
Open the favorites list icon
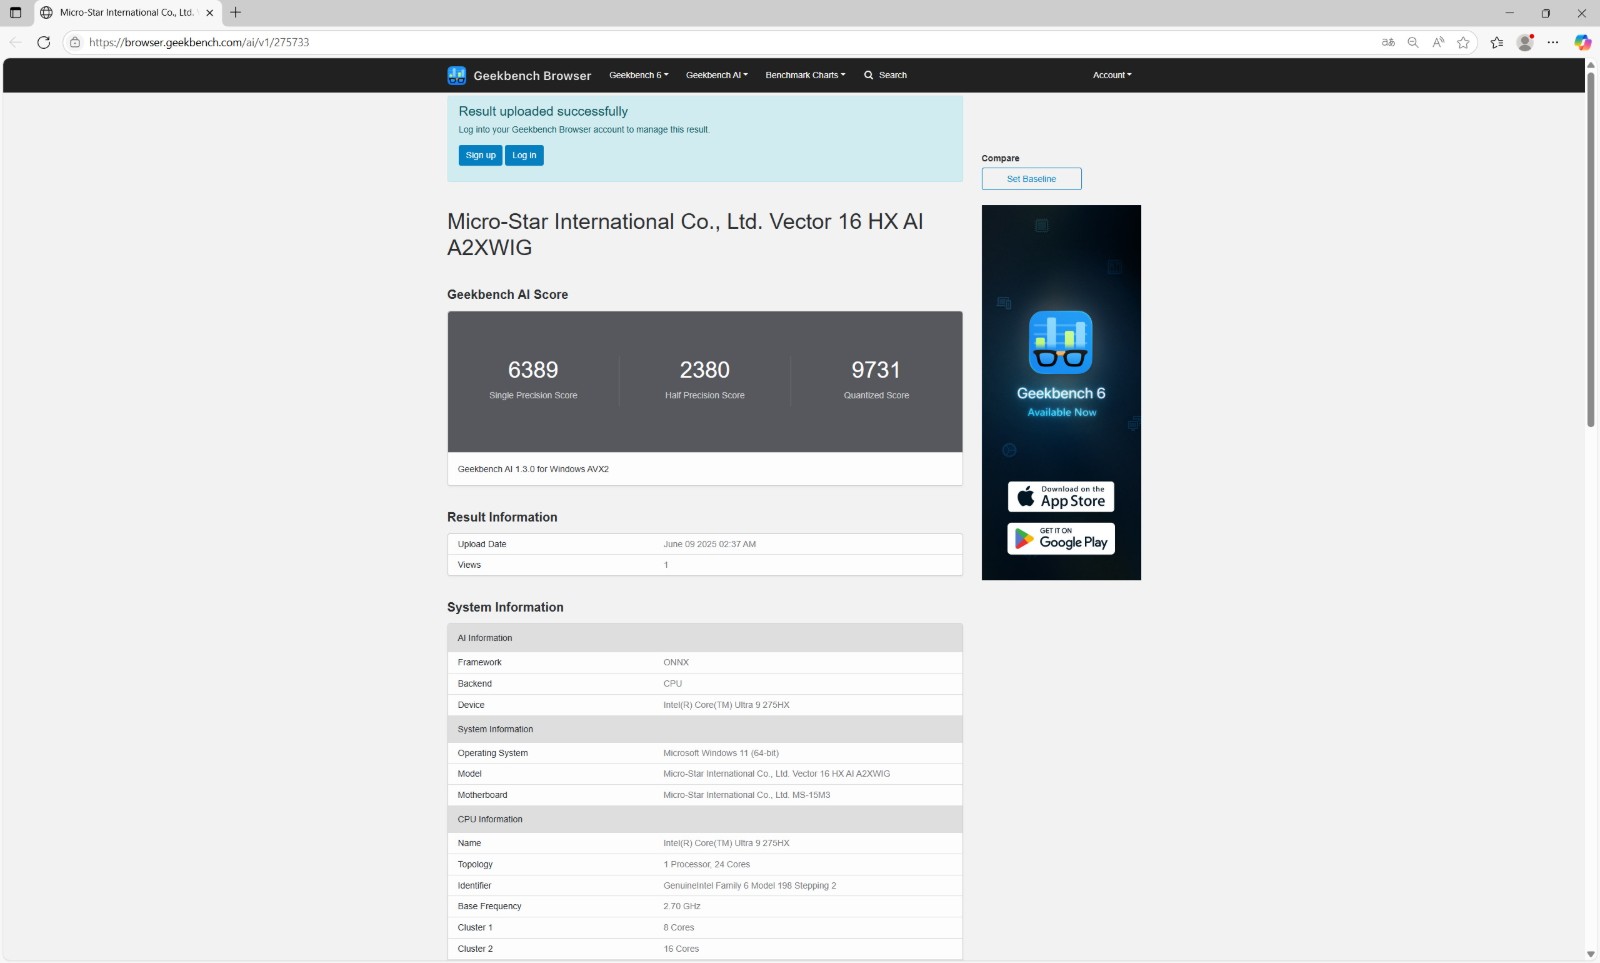click(x=1497, y=42)
